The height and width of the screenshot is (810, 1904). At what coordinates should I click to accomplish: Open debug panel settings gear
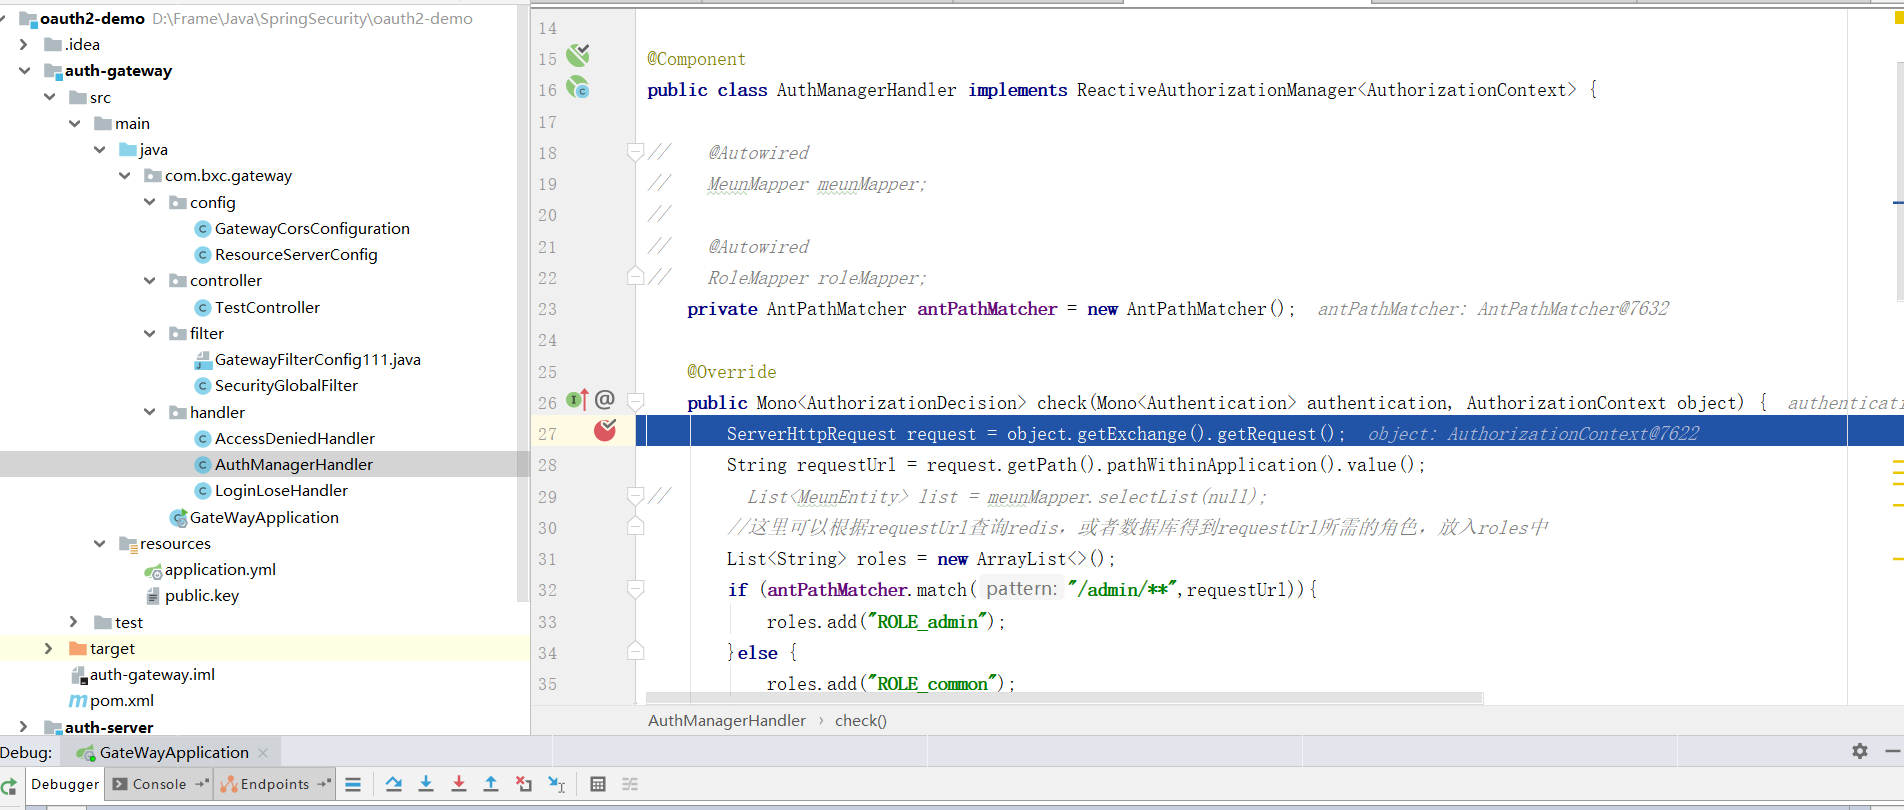[1860, 751]
